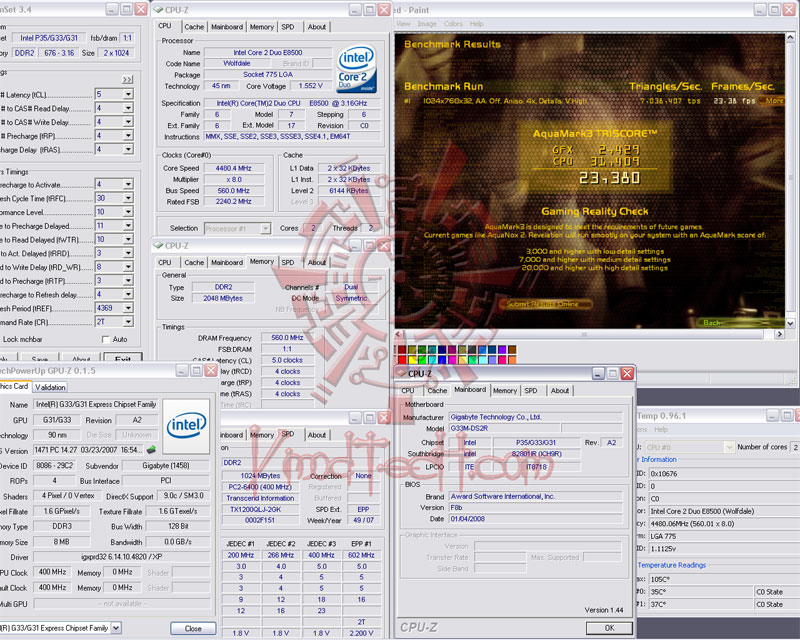The image size is (800, 640).
Task: Close the Mainboard CPU-Z window with X
Action: tap(627, 374)
